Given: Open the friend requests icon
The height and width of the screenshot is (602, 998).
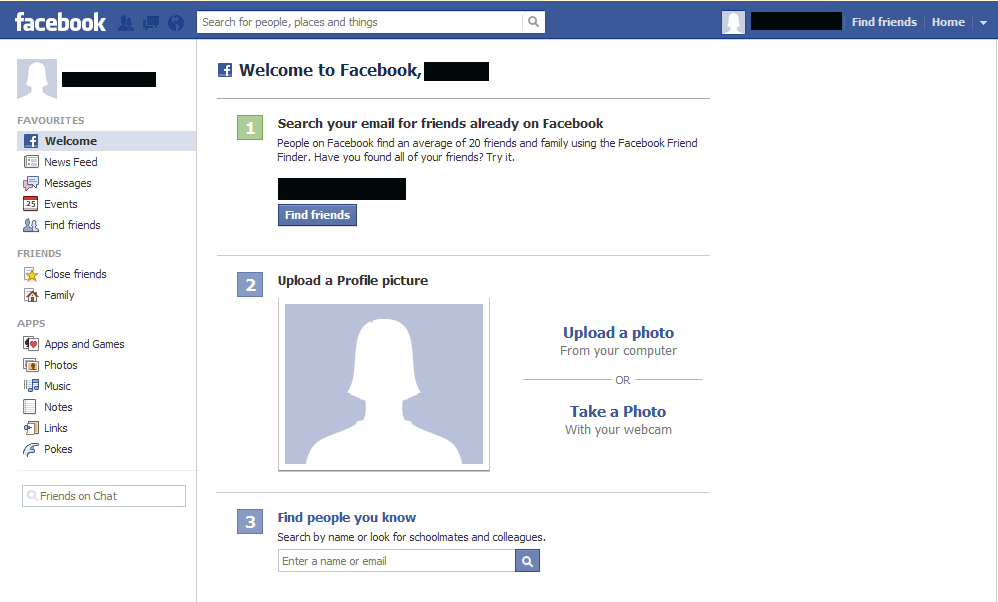Looking at the screenshot, I should pos(125,21).
